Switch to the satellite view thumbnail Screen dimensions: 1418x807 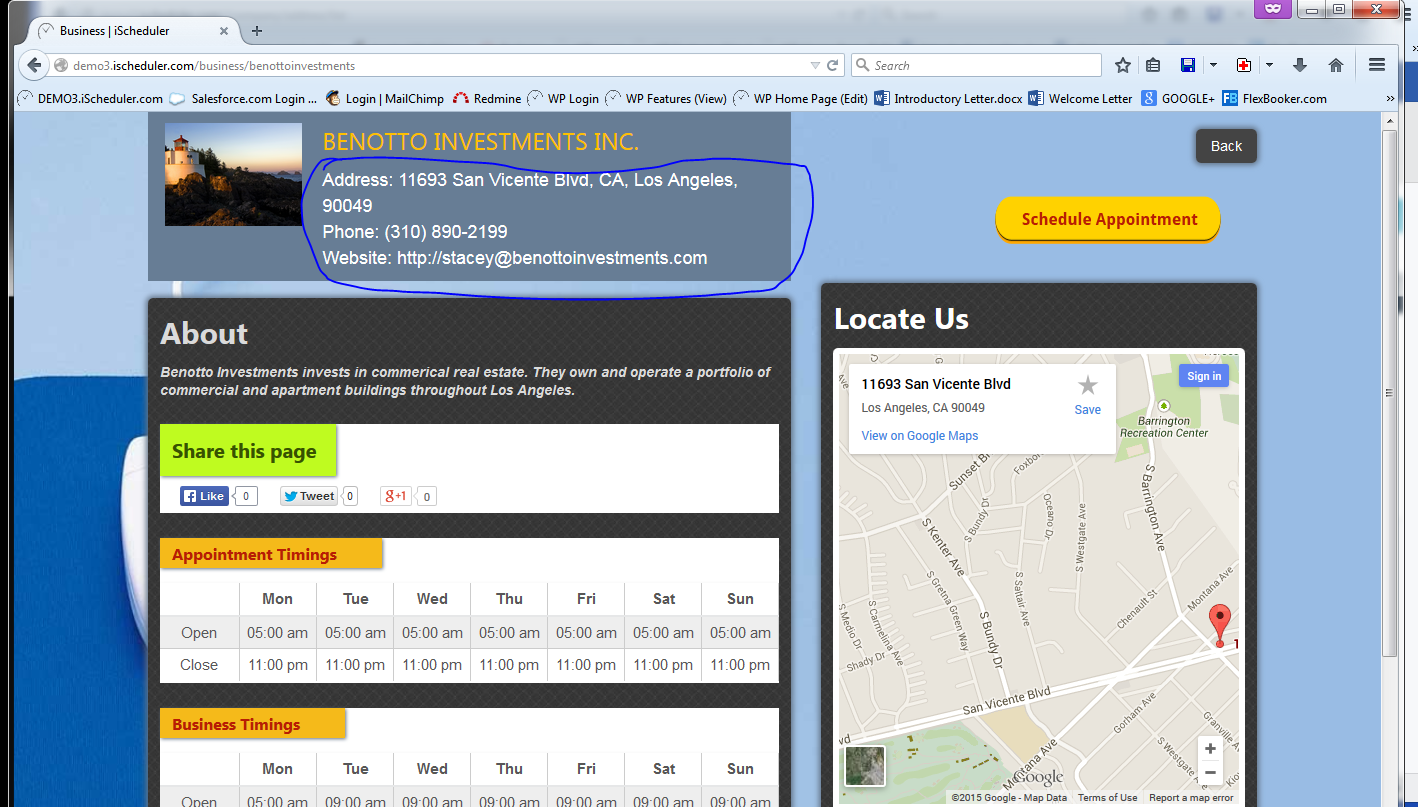pyautogui.click(x=865, y=766)
